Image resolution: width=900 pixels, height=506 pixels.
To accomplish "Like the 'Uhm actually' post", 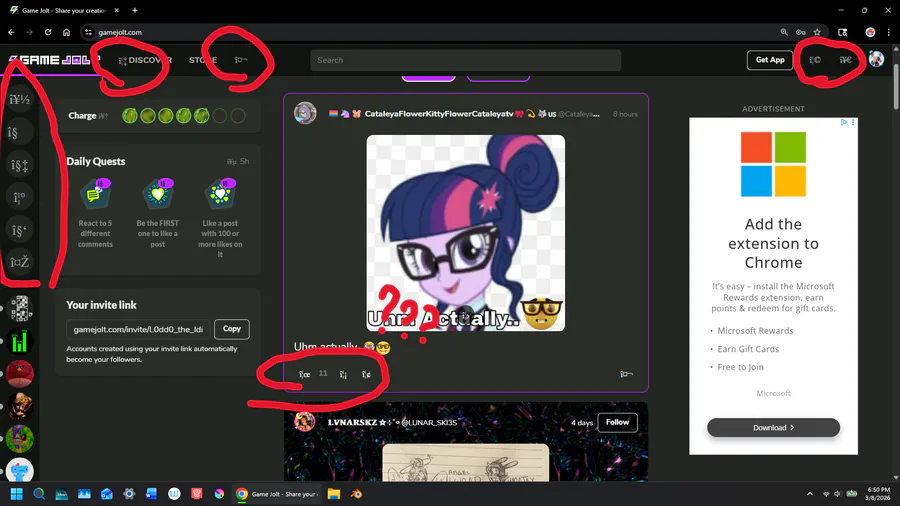I will [304, 374].
